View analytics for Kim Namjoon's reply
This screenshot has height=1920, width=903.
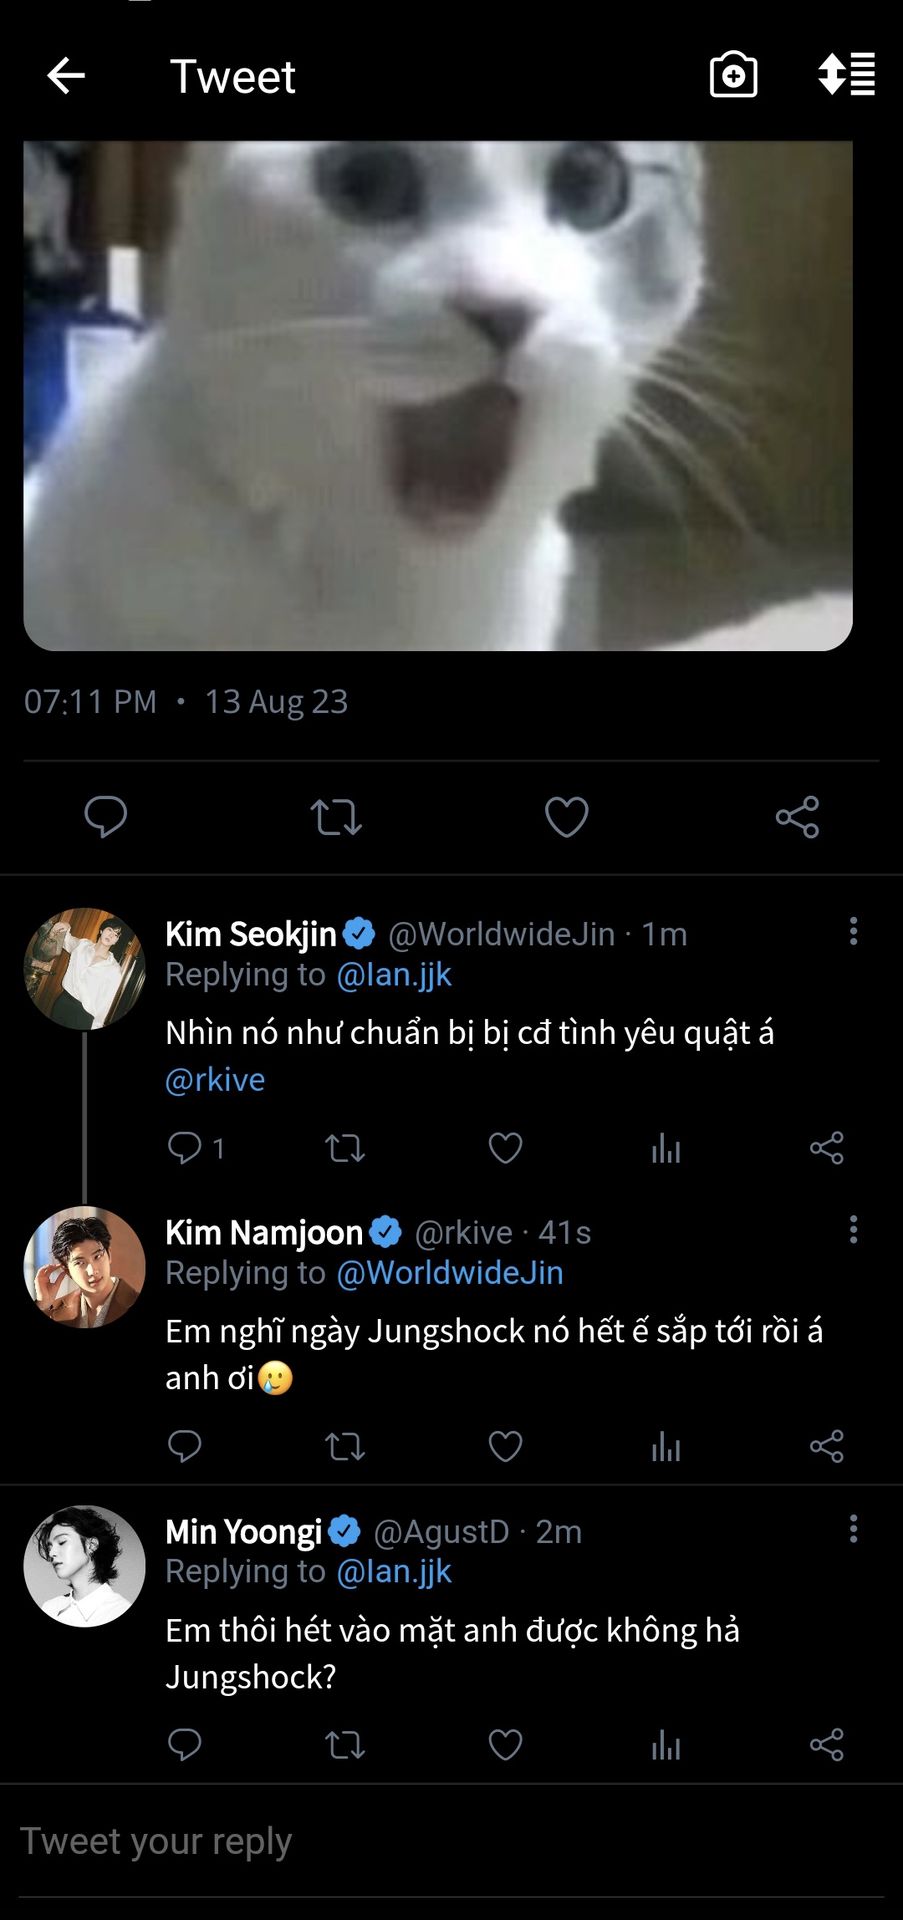click(665, 1446)
